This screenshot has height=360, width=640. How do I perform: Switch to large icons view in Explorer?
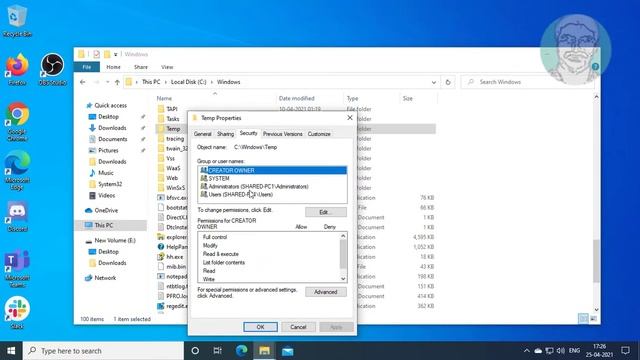coord(593,318)
